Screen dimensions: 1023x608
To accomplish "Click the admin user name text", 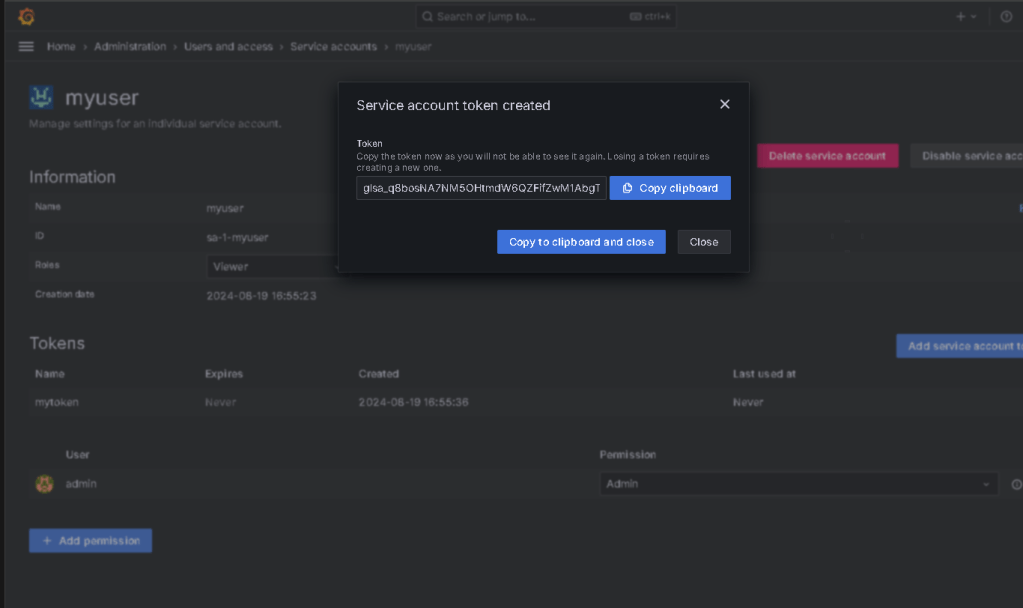I will pyautogui.click(x=81, y=484).
